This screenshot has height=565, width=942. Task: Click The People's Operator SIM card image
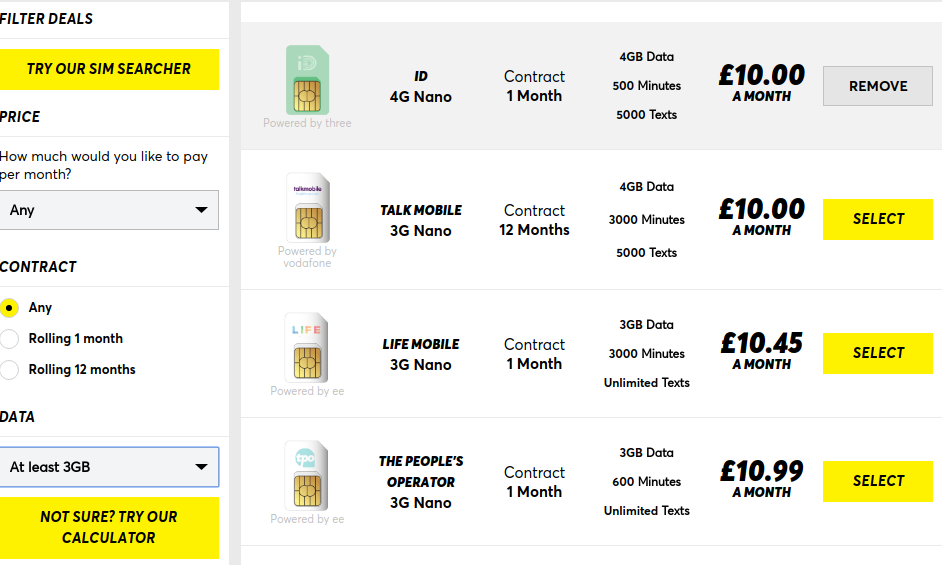click(x=306, y=475)
